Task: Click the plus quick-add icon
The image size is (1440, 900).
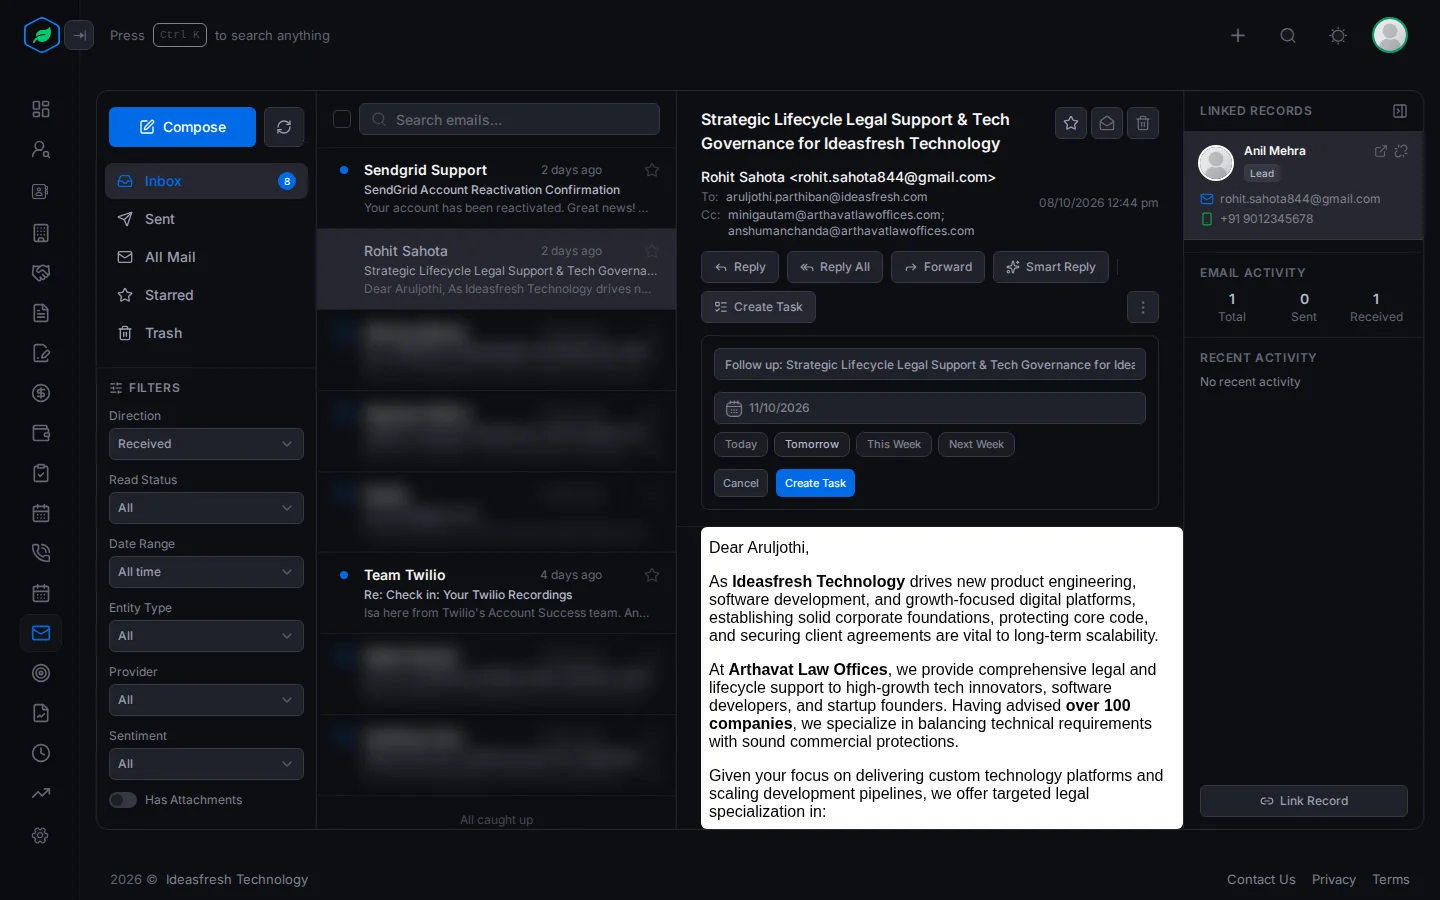Action: point(1238,36)
